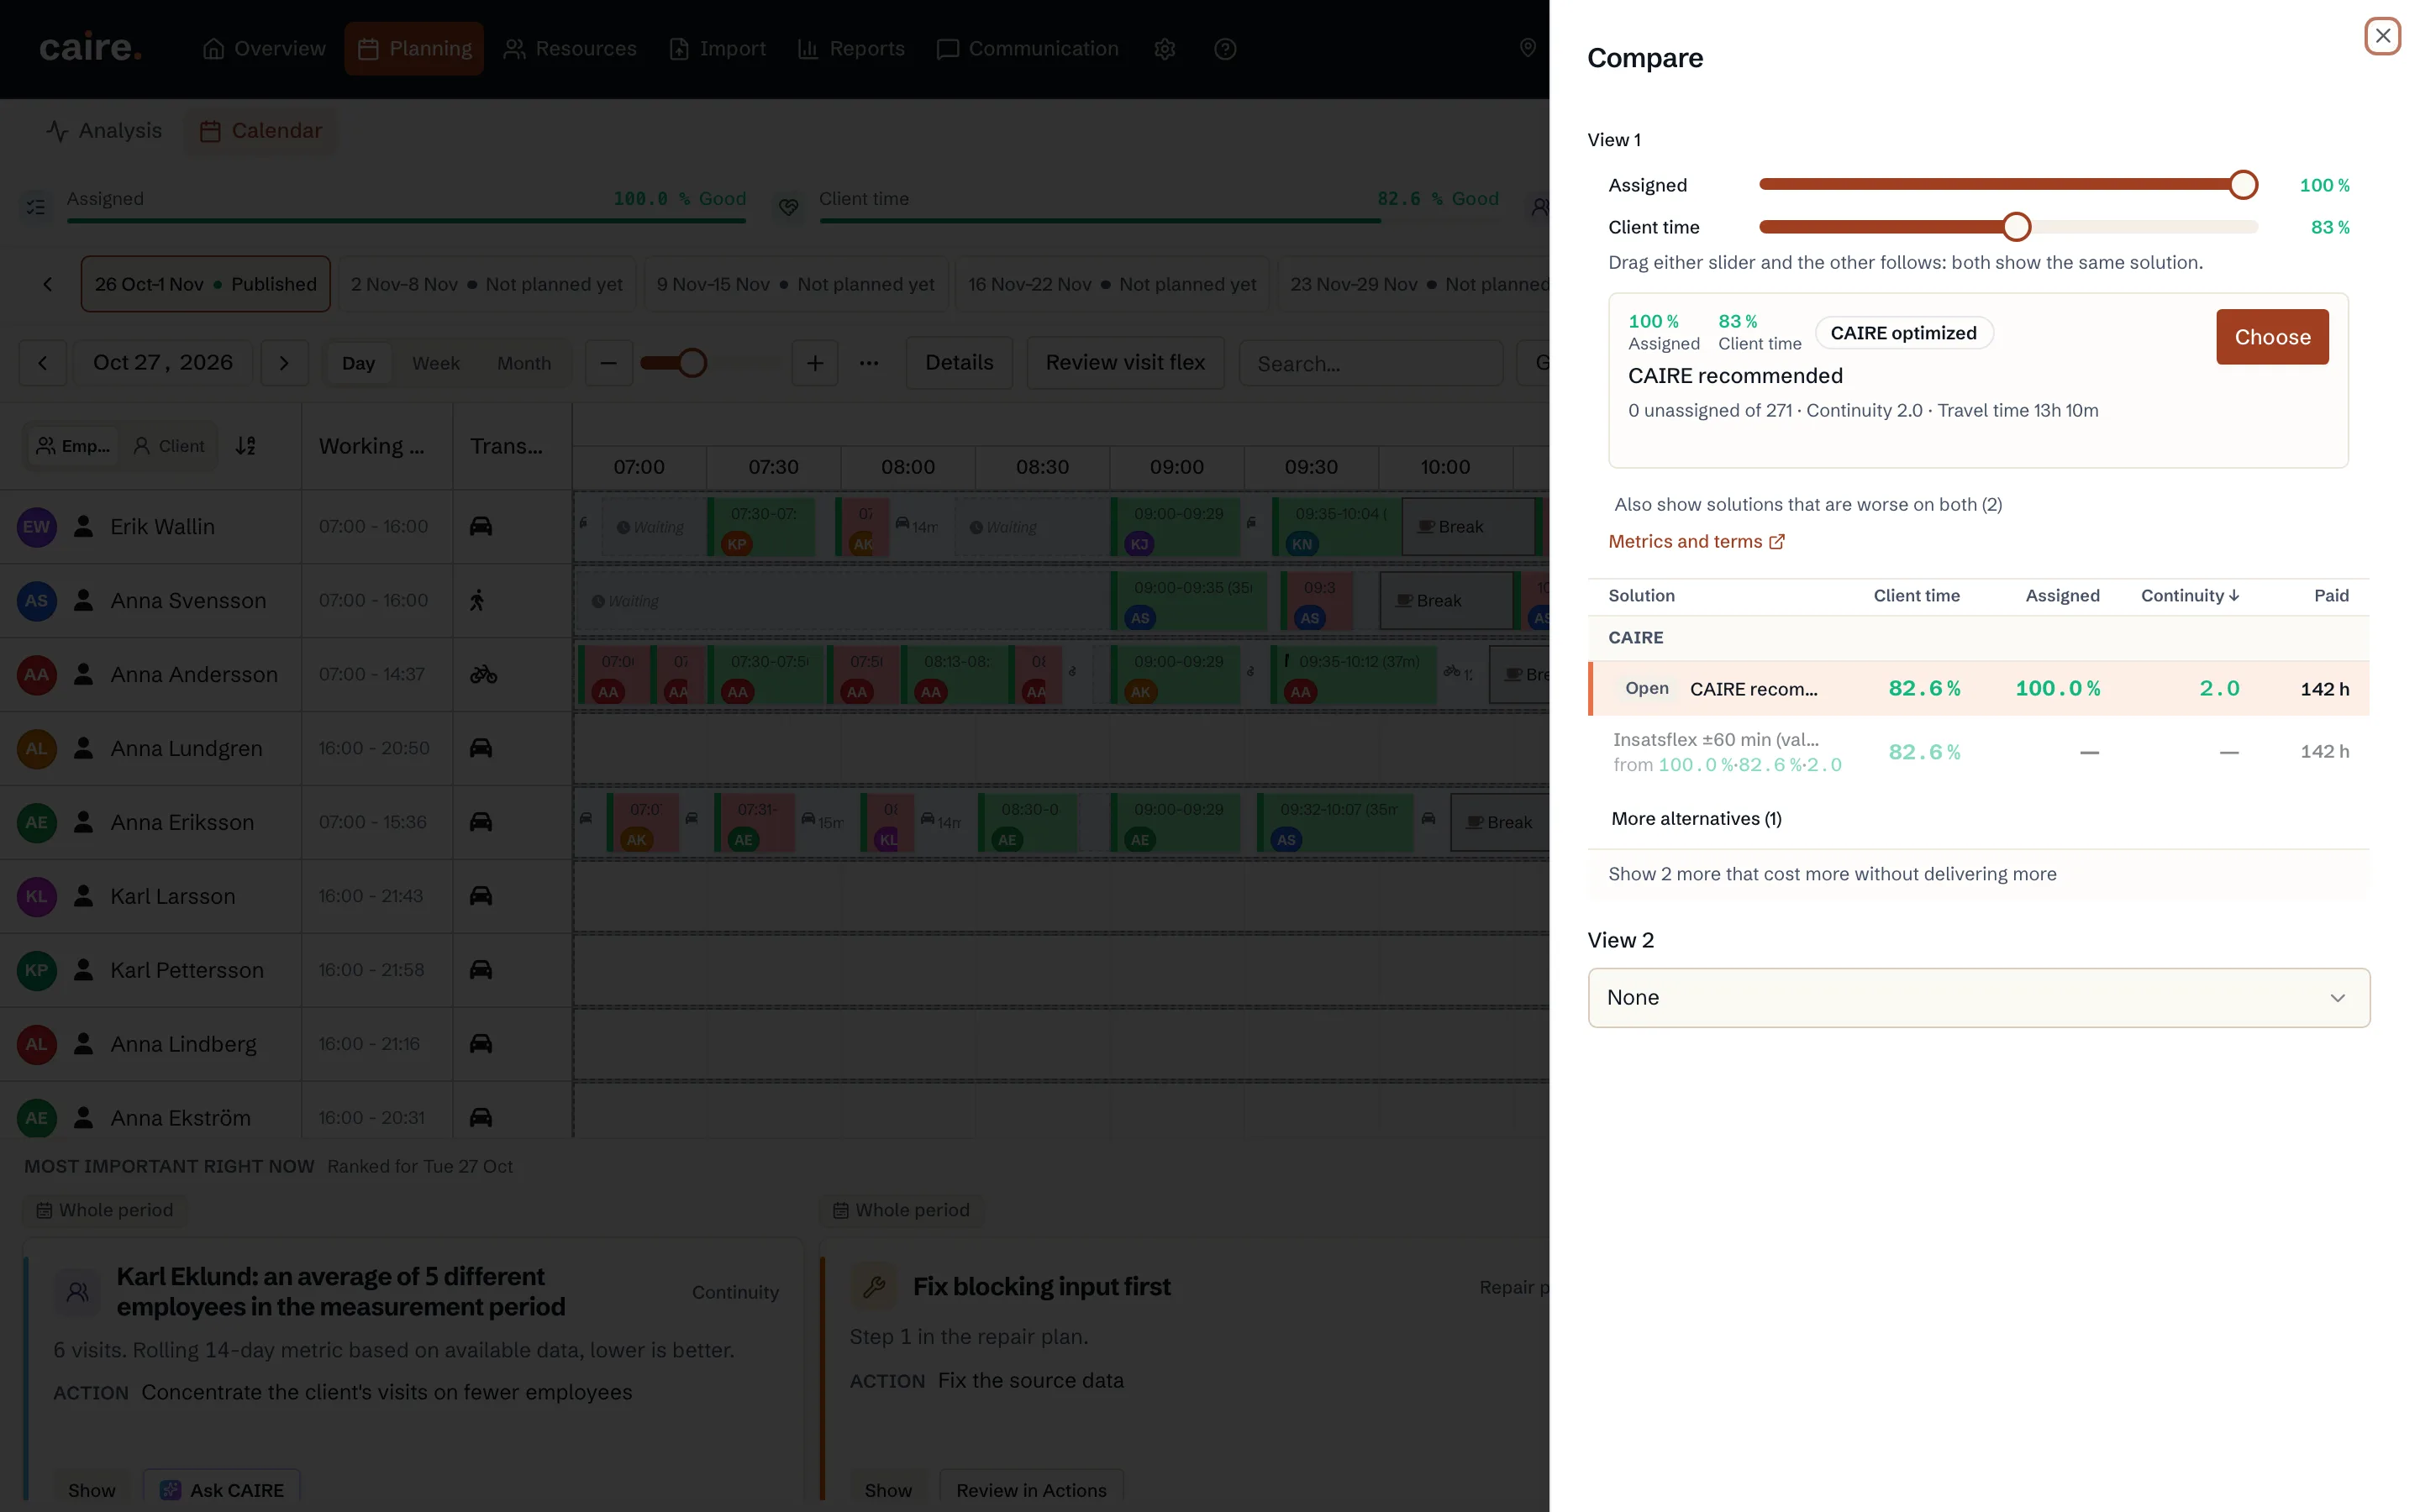Go to previous day arrow

click(42, 363)
